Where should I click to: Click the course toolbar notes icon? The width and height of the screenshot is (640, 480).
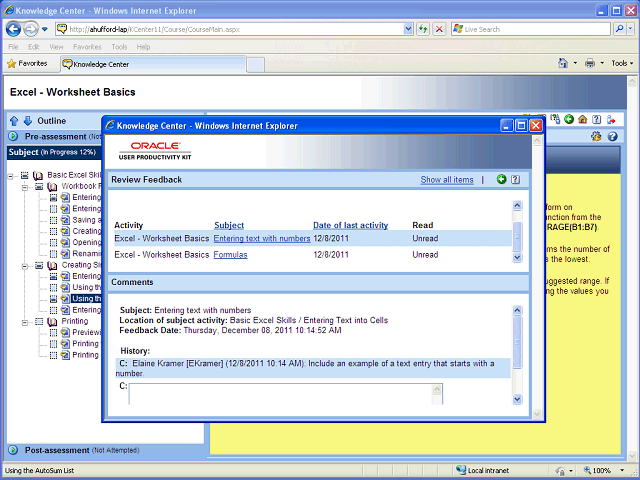tap(555, 119)
